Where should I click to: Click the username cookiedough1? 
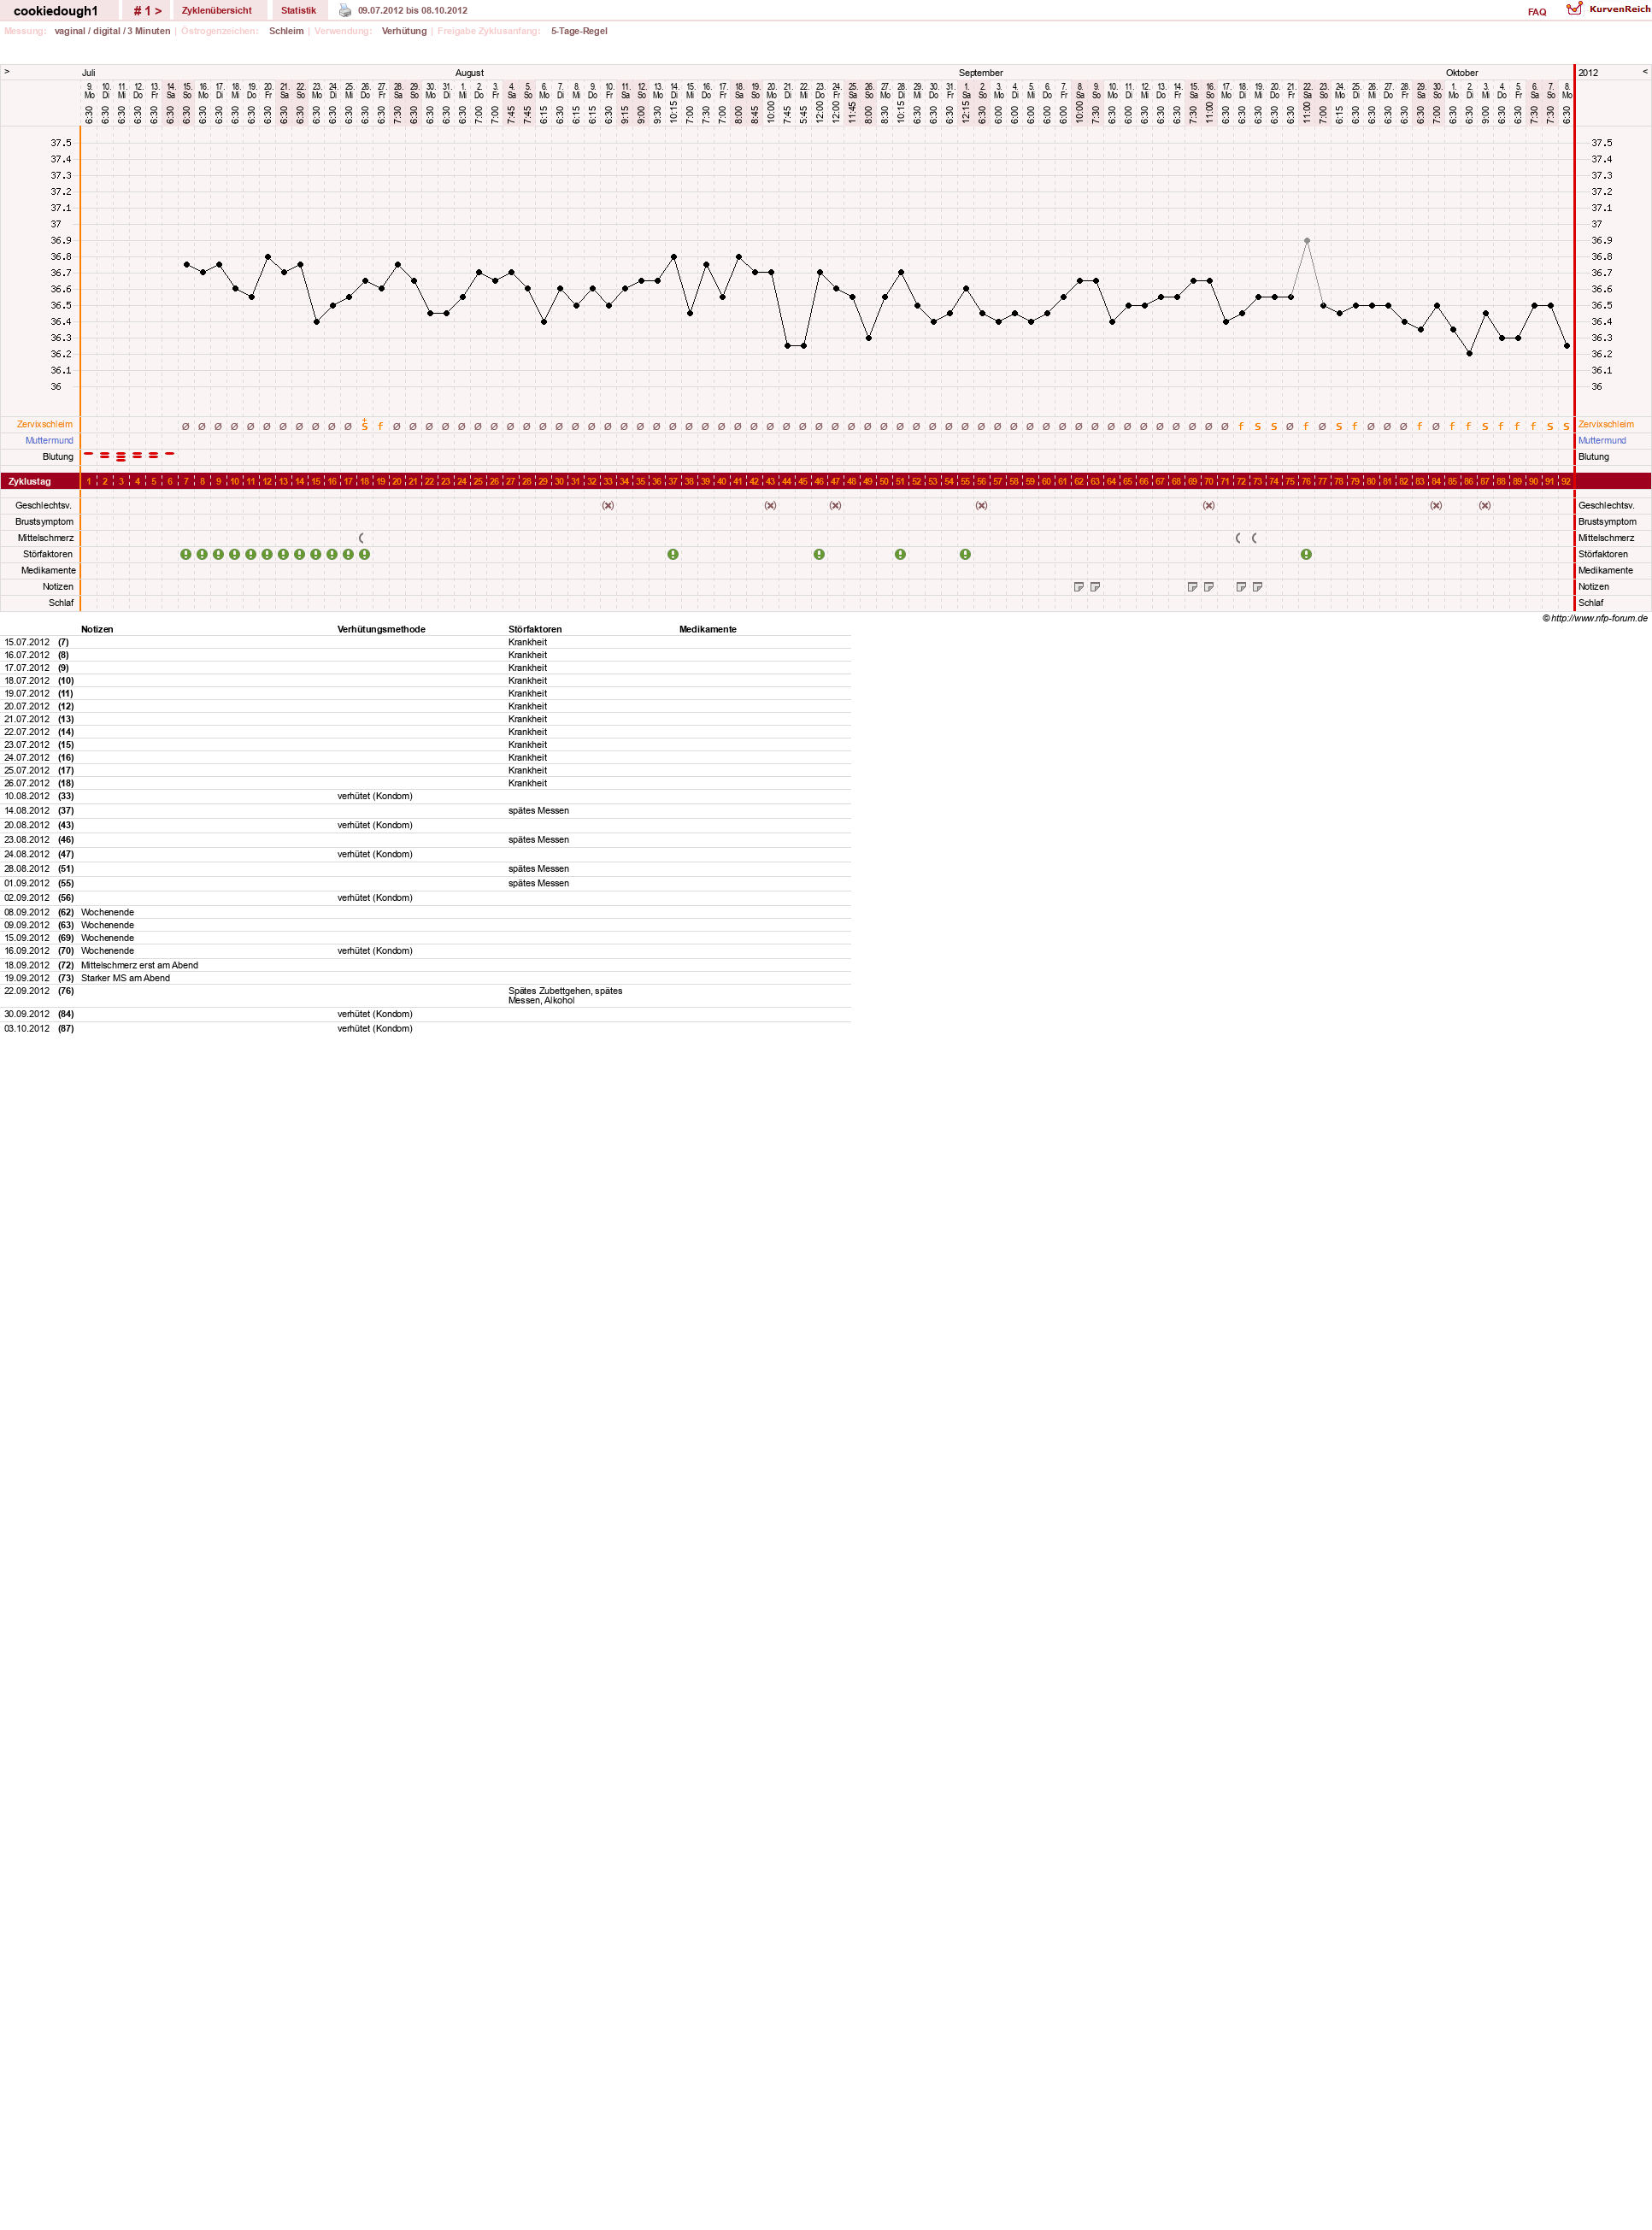(x=56, y=11)
